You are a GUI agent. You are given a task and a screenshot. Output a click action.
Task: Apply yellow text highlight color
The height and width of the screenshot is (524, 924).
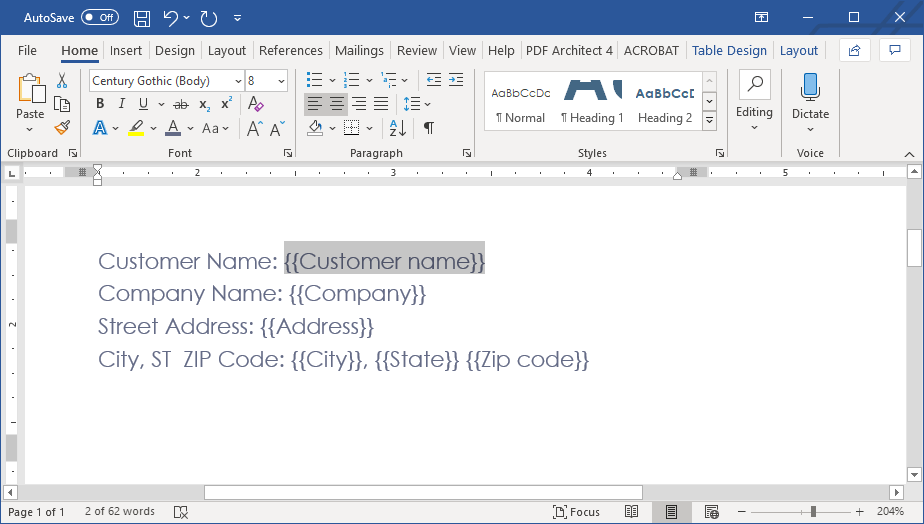click(x=136, y=128)
